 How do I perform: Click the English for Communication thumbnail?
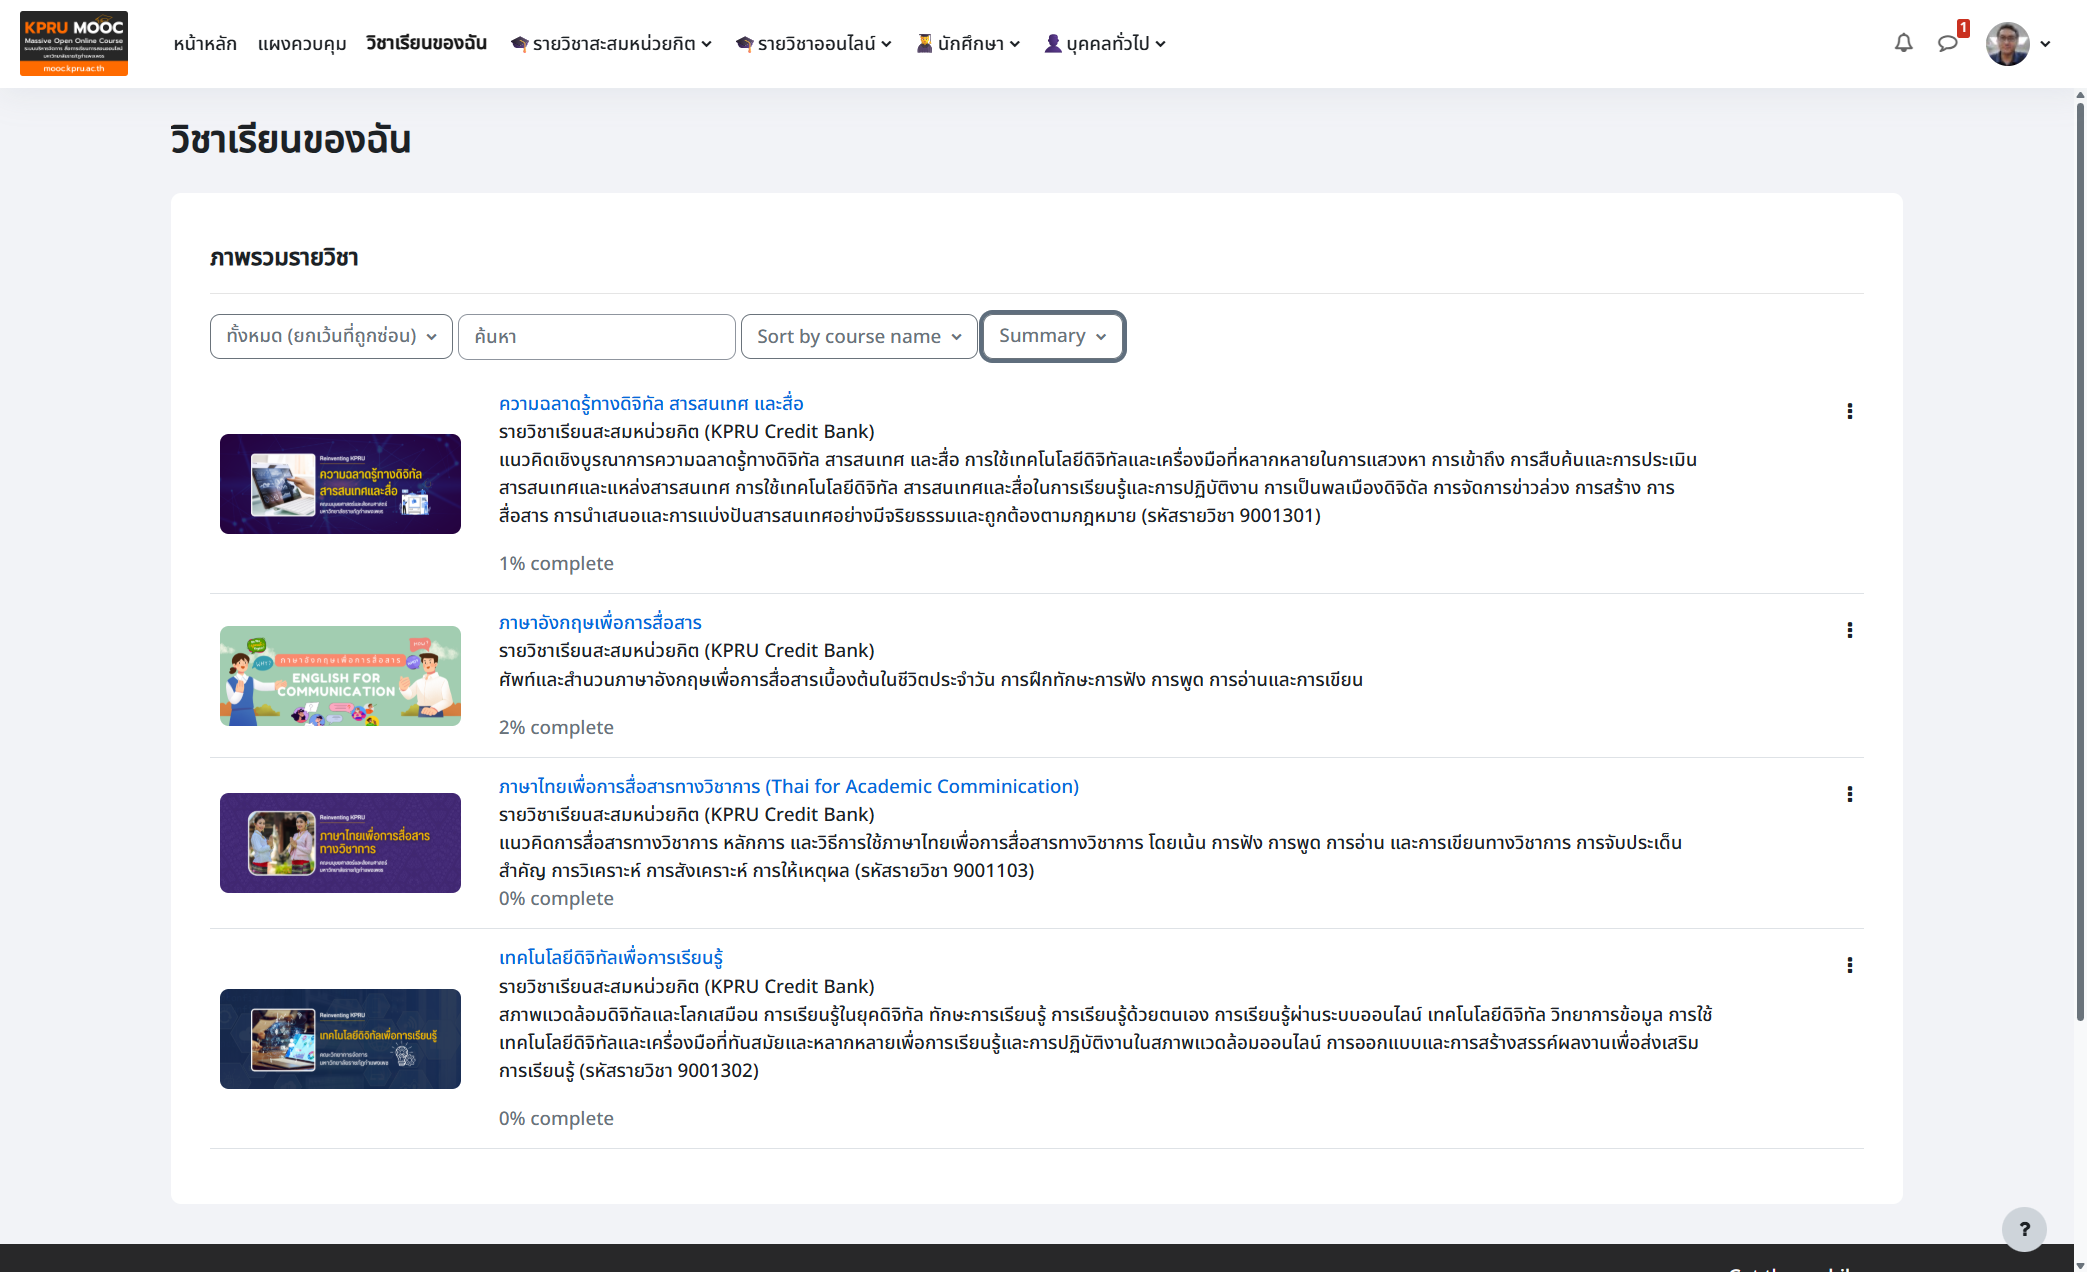pos(340,676)
